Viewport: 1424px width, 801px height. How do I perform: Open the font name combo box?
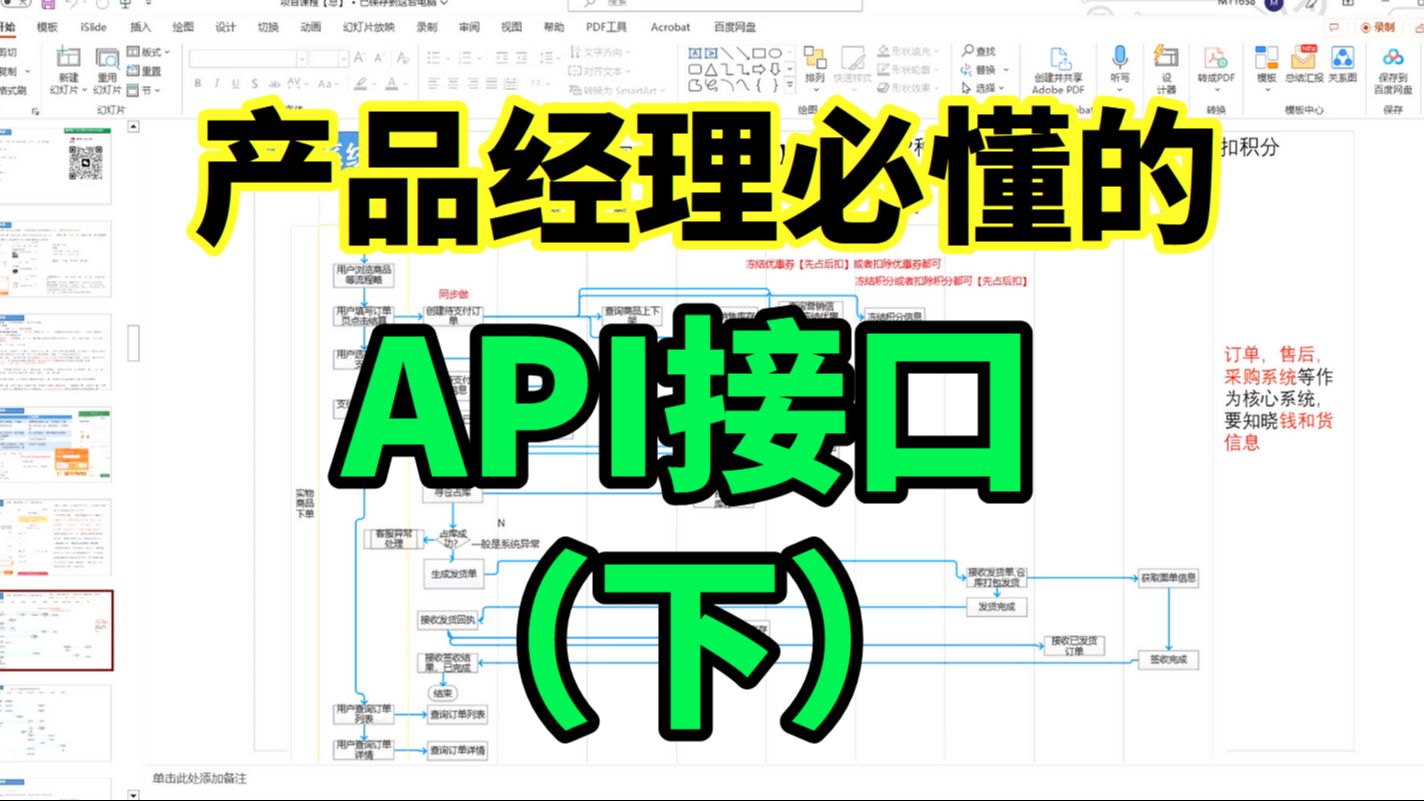click(x=247, y=59)
